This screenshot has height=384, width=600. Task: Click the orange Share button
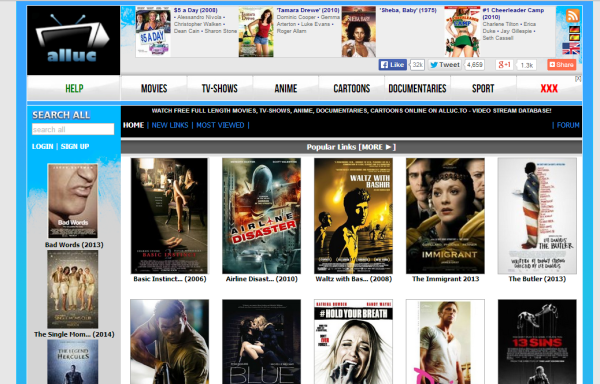(561, 65)
